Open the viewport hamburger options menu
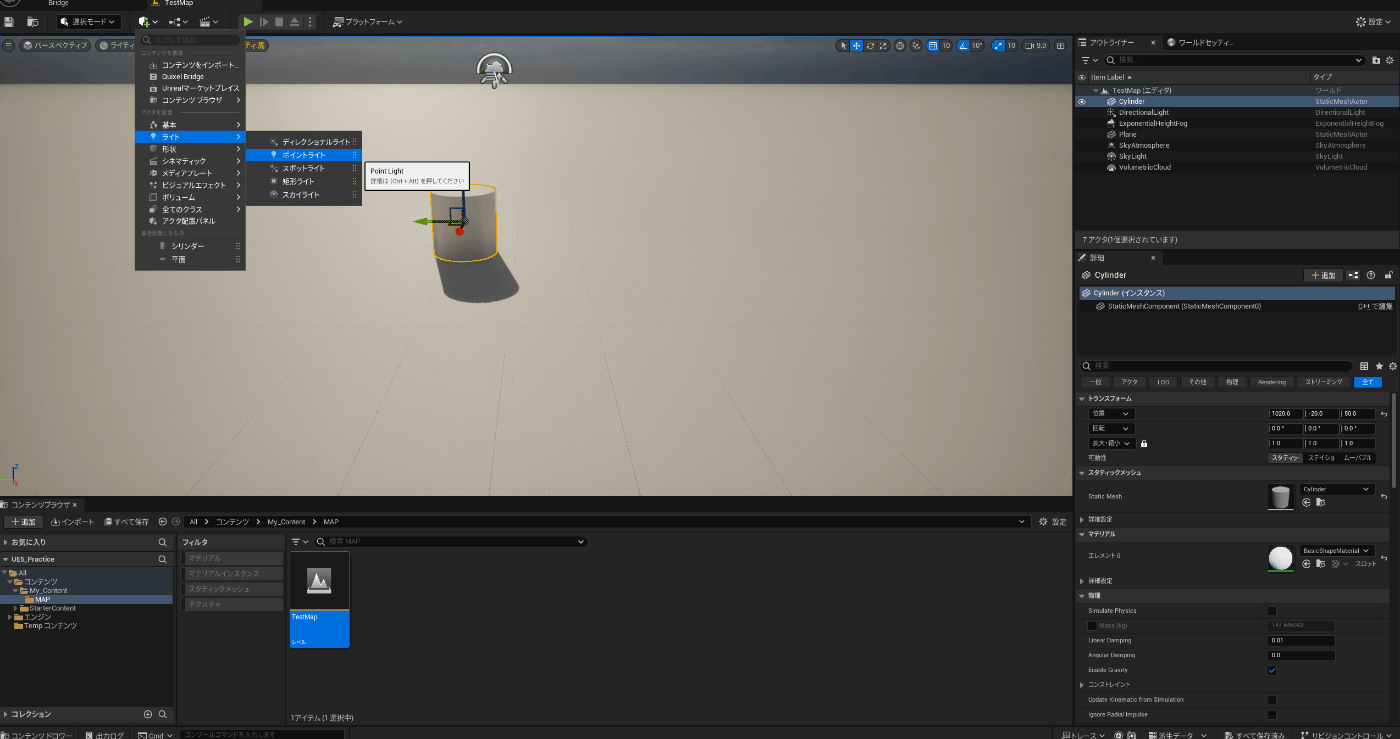Viewport: 1400px width, 739px height. (x=9, y=45)
